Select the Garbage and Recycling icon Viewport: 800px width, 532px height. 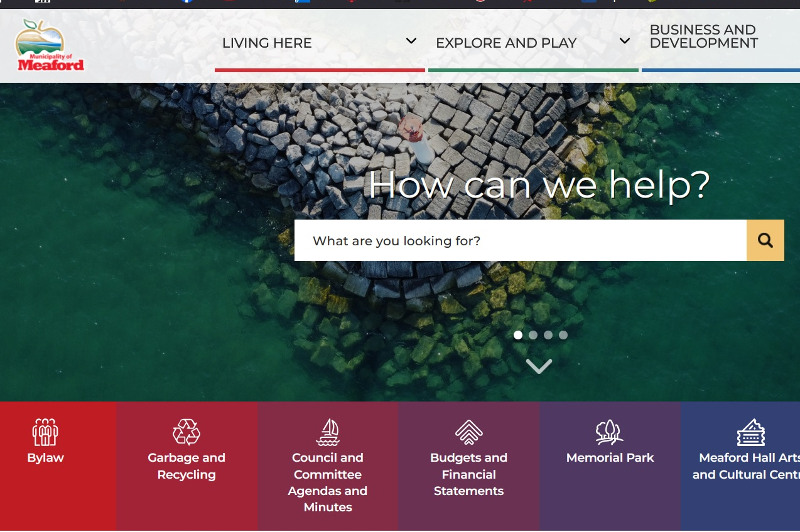(186, 432)
